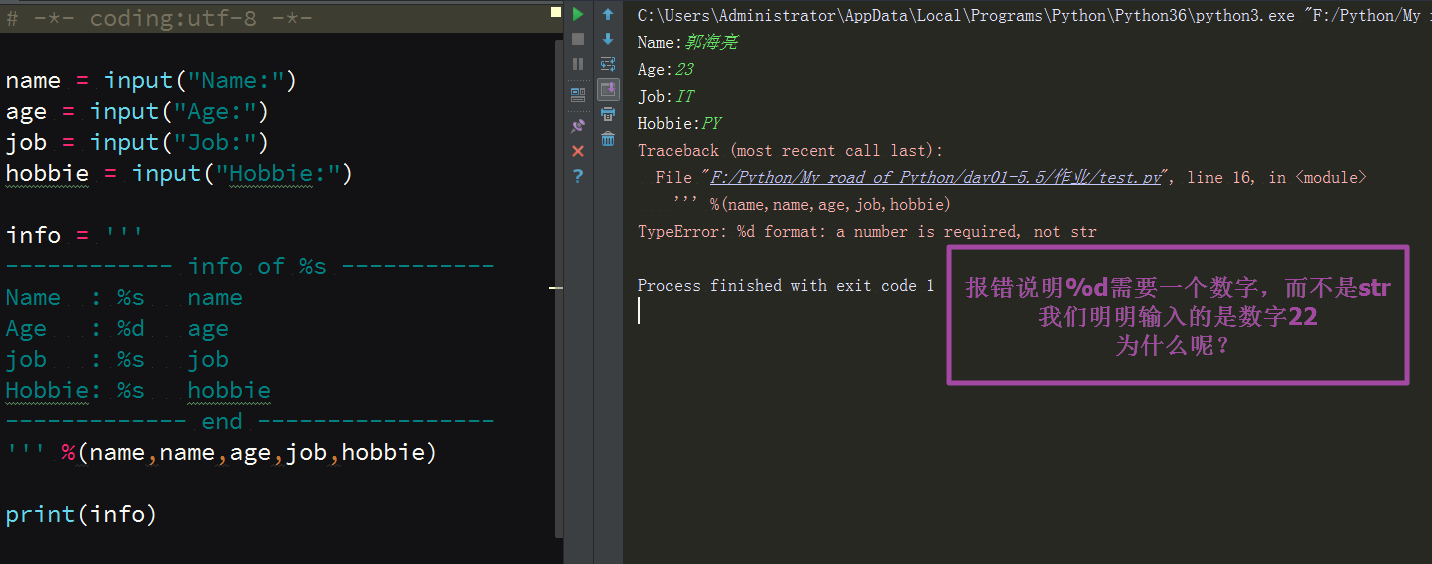Click the purple annotation text box

click(1177, 316)
